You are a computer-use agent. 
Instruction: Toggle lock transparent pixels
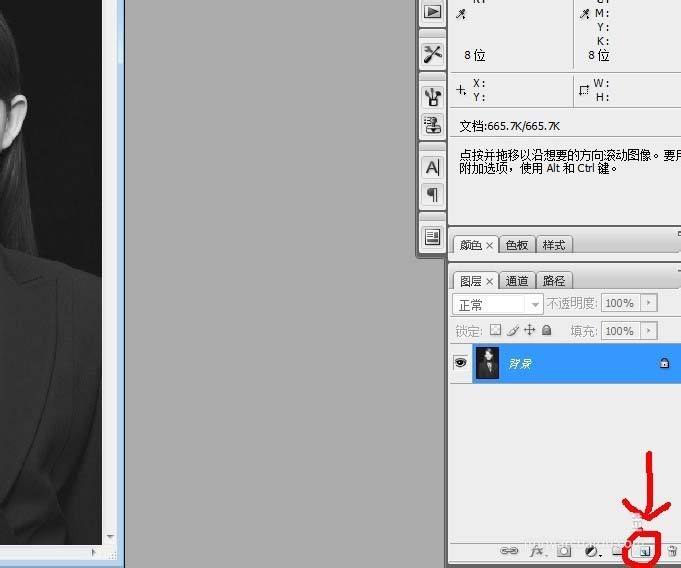[x=495, y=330]
